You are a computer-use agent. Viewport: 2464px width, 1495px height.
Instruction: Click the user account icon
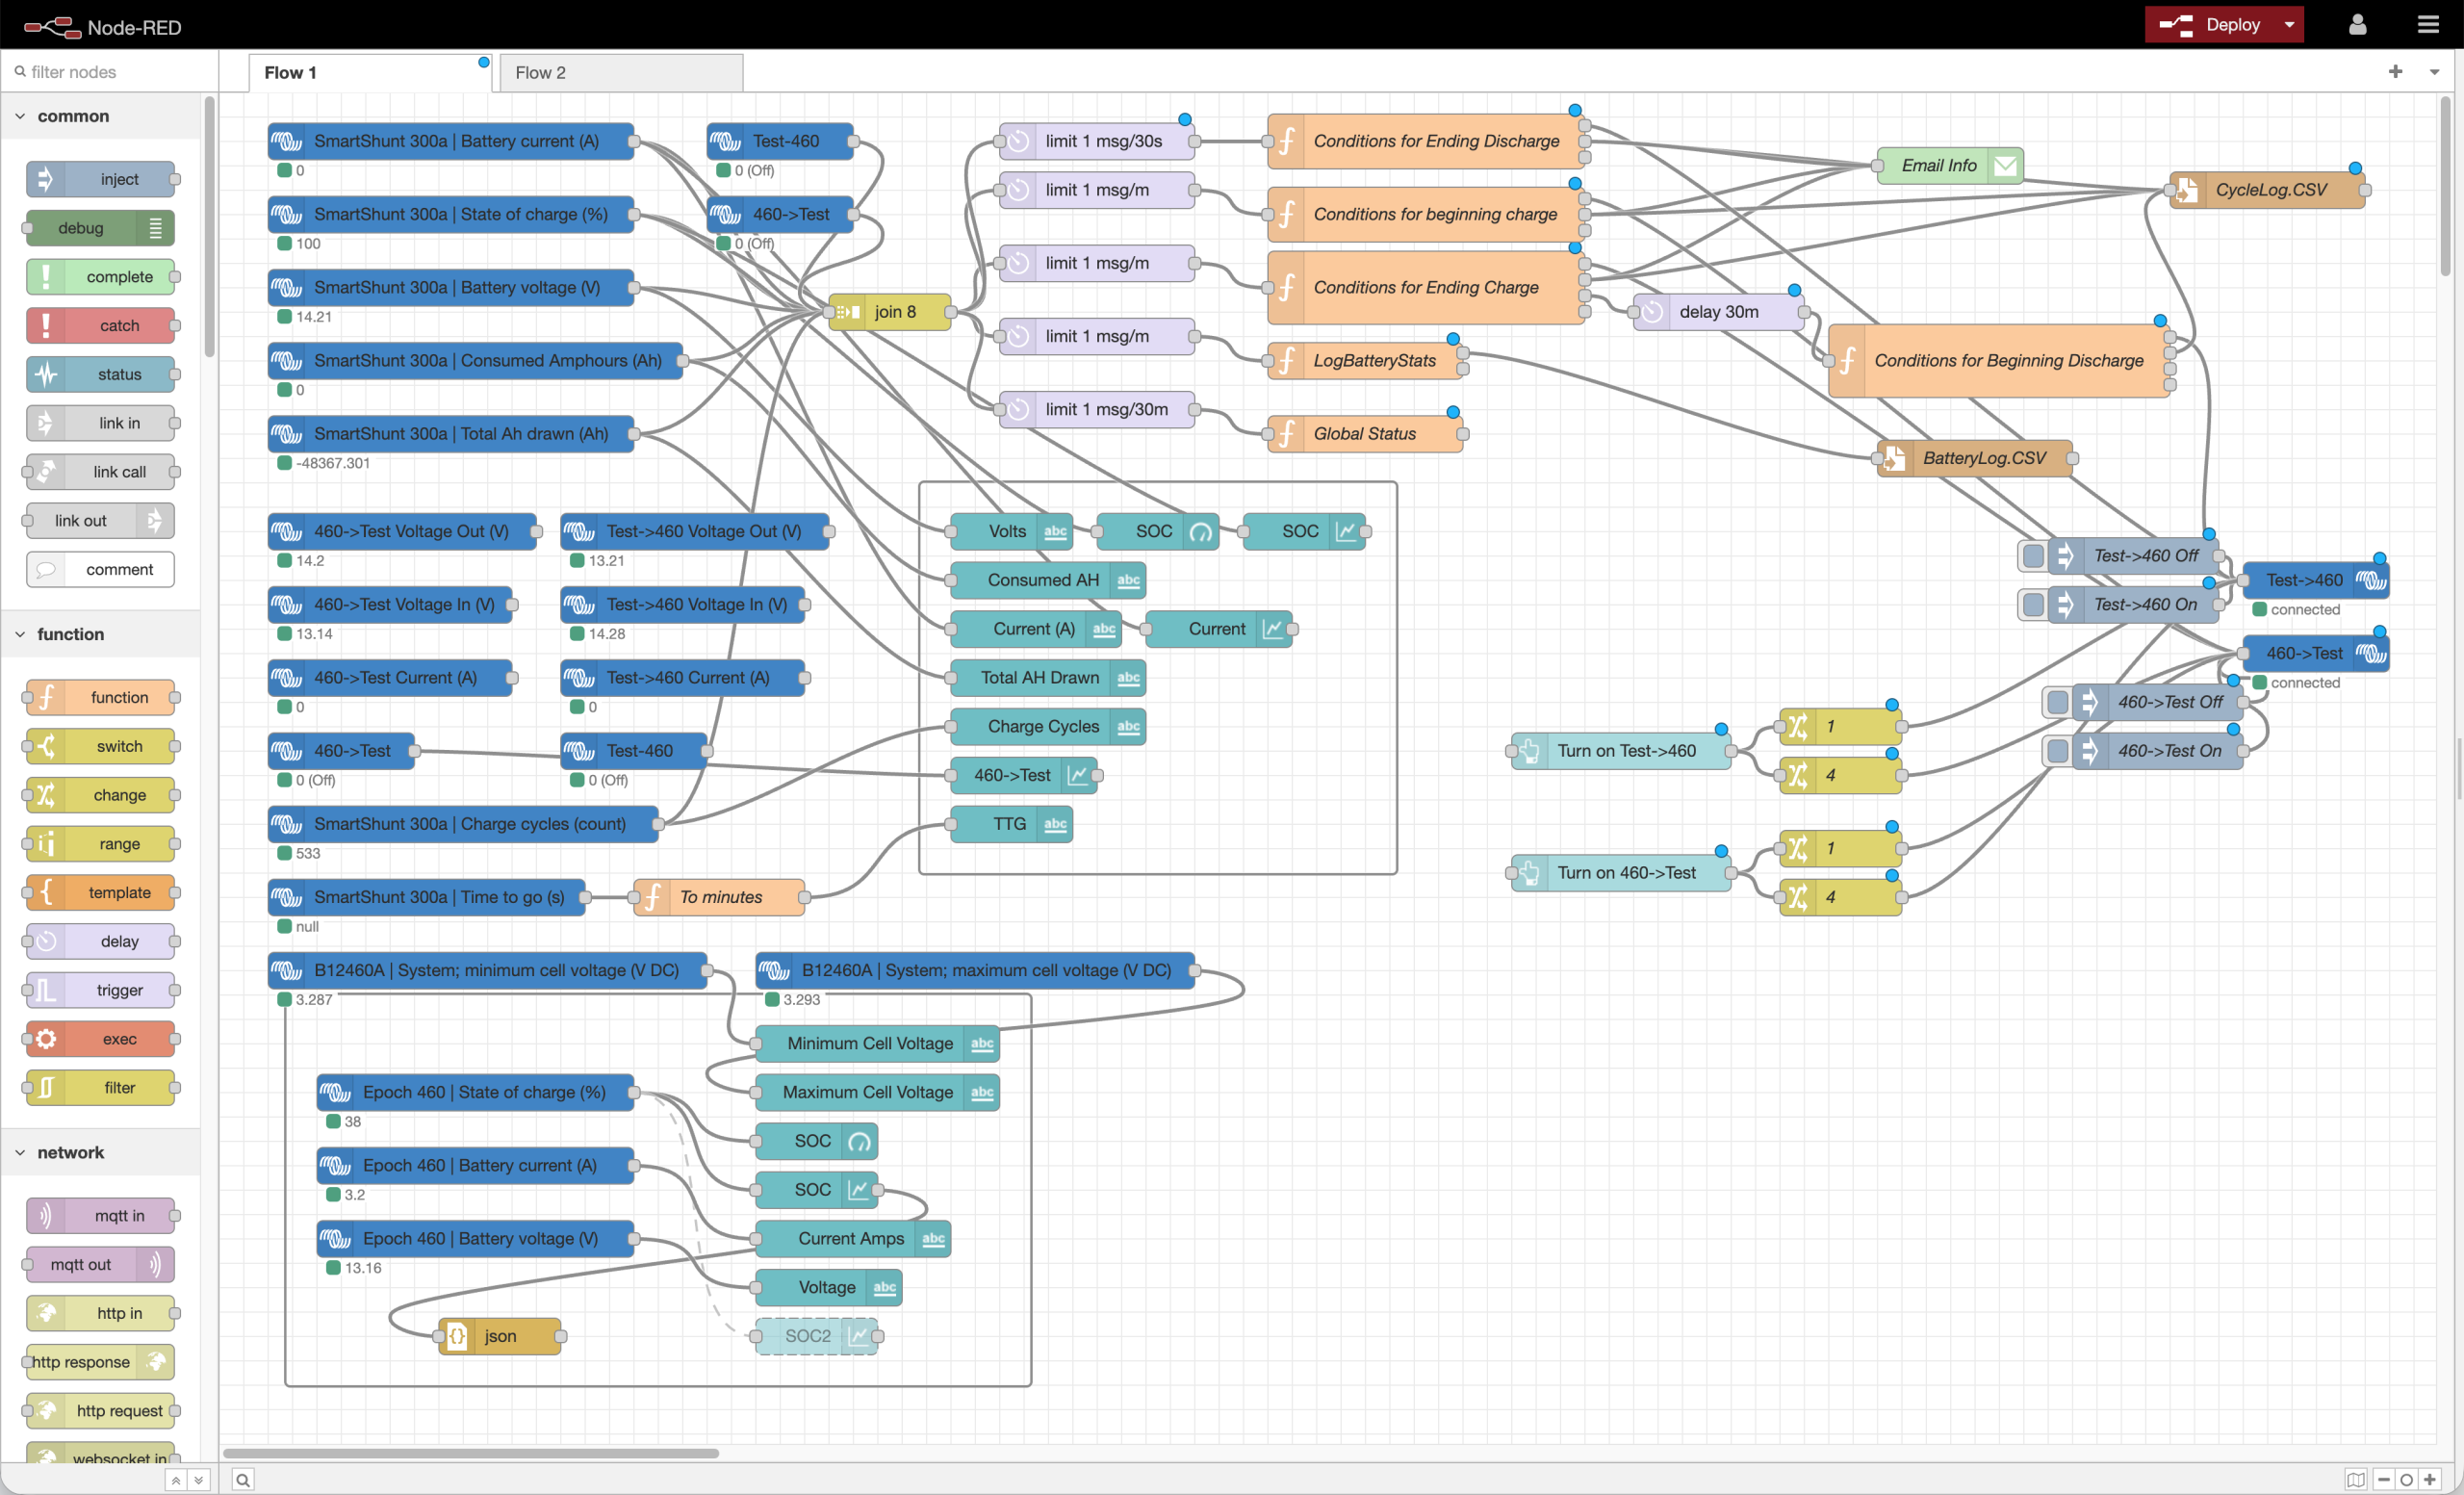(x=2357, y=24)
